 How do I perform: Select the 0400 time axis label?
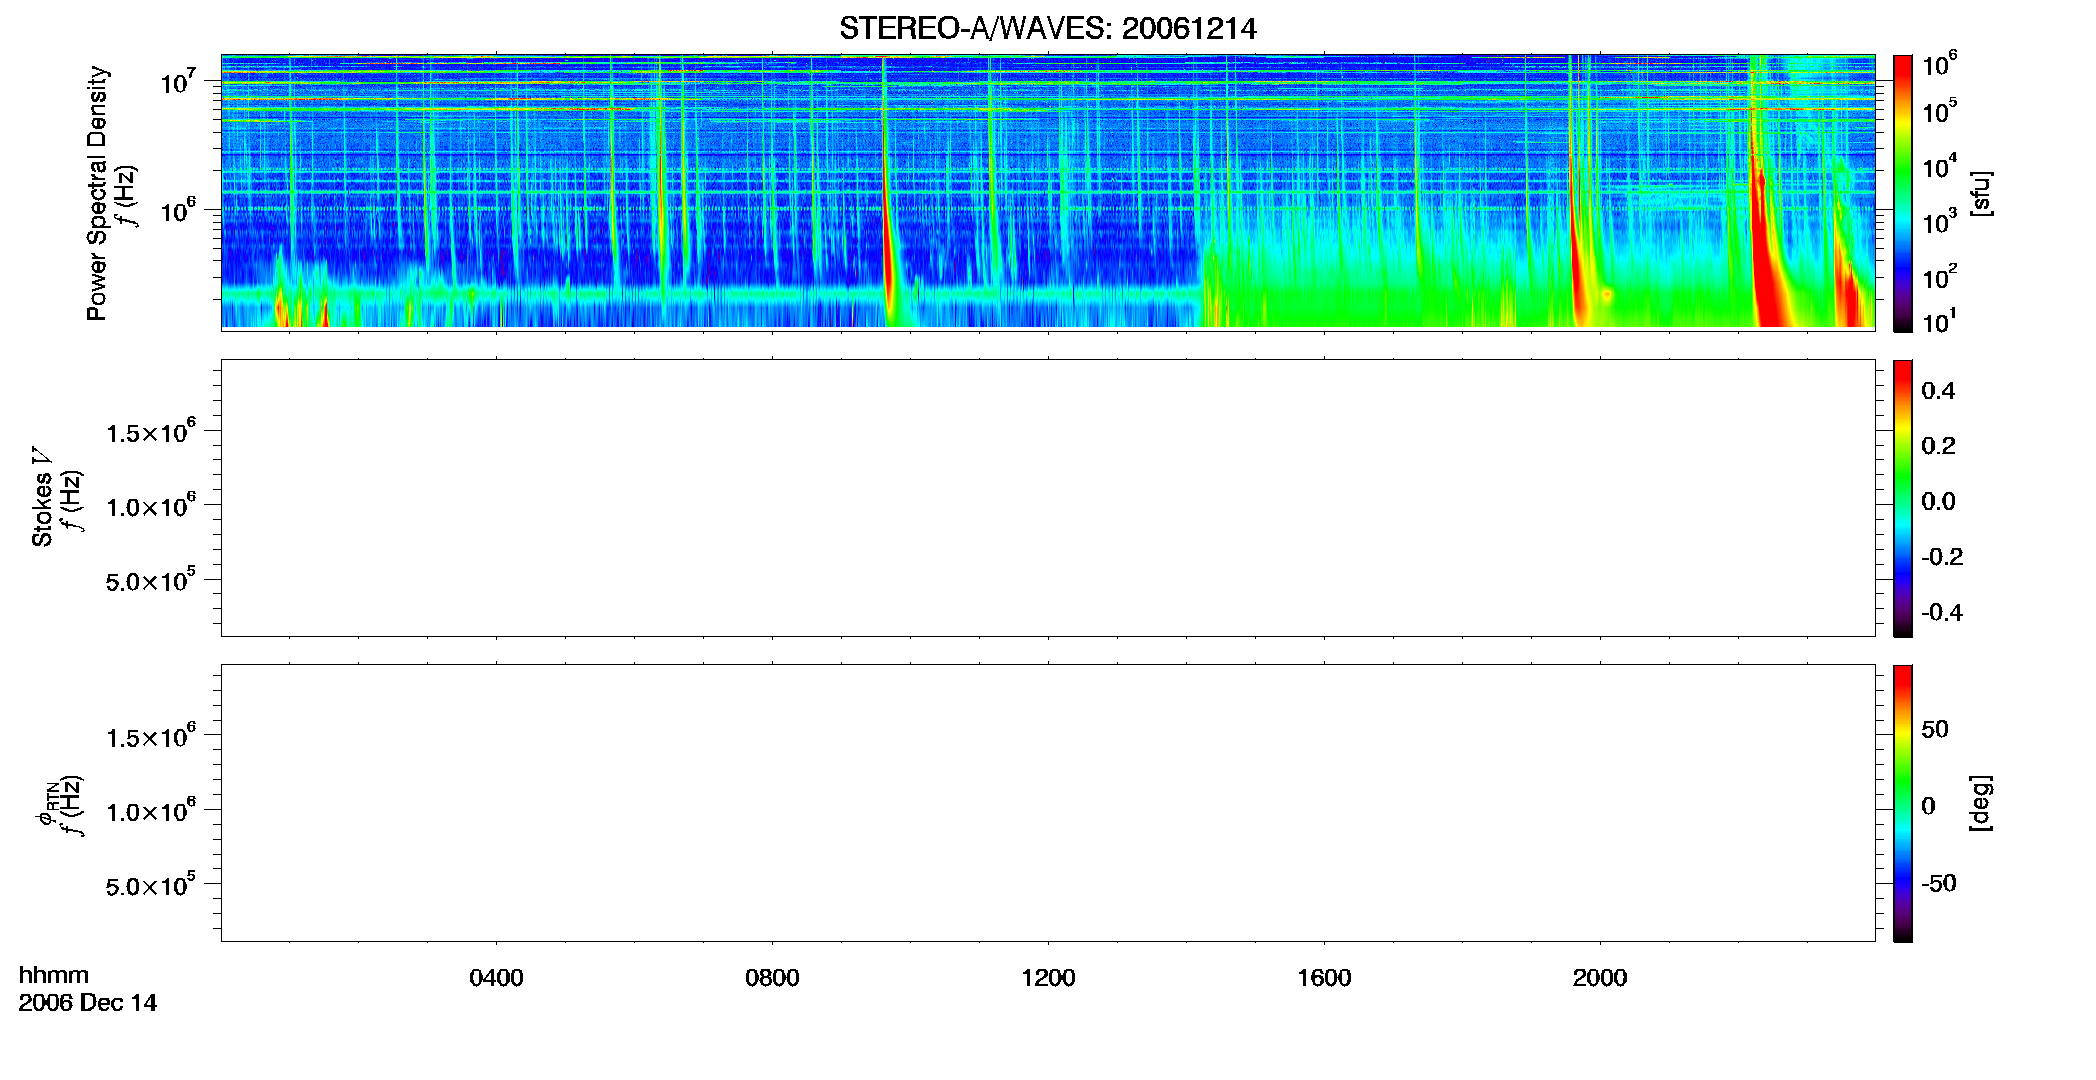[x=496, y=978]
